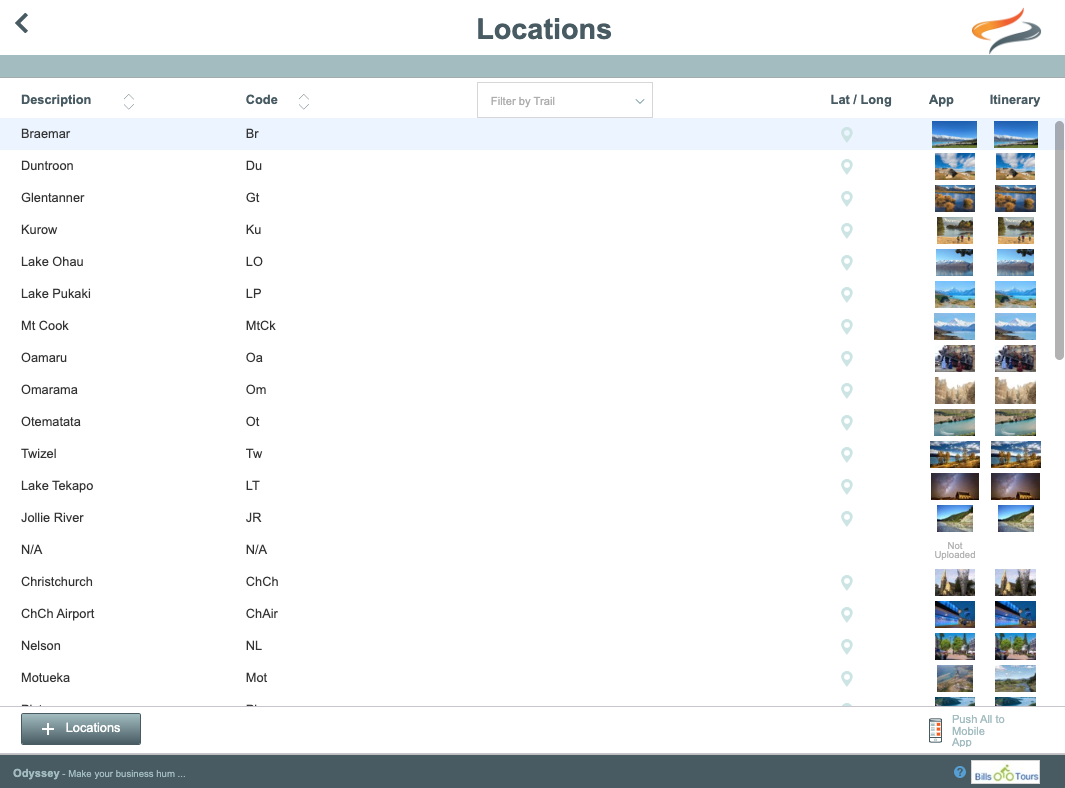The width and height of the screenshot is (1065, 788).
Task: Open map pin for Otematata
Action: [846, 422]
